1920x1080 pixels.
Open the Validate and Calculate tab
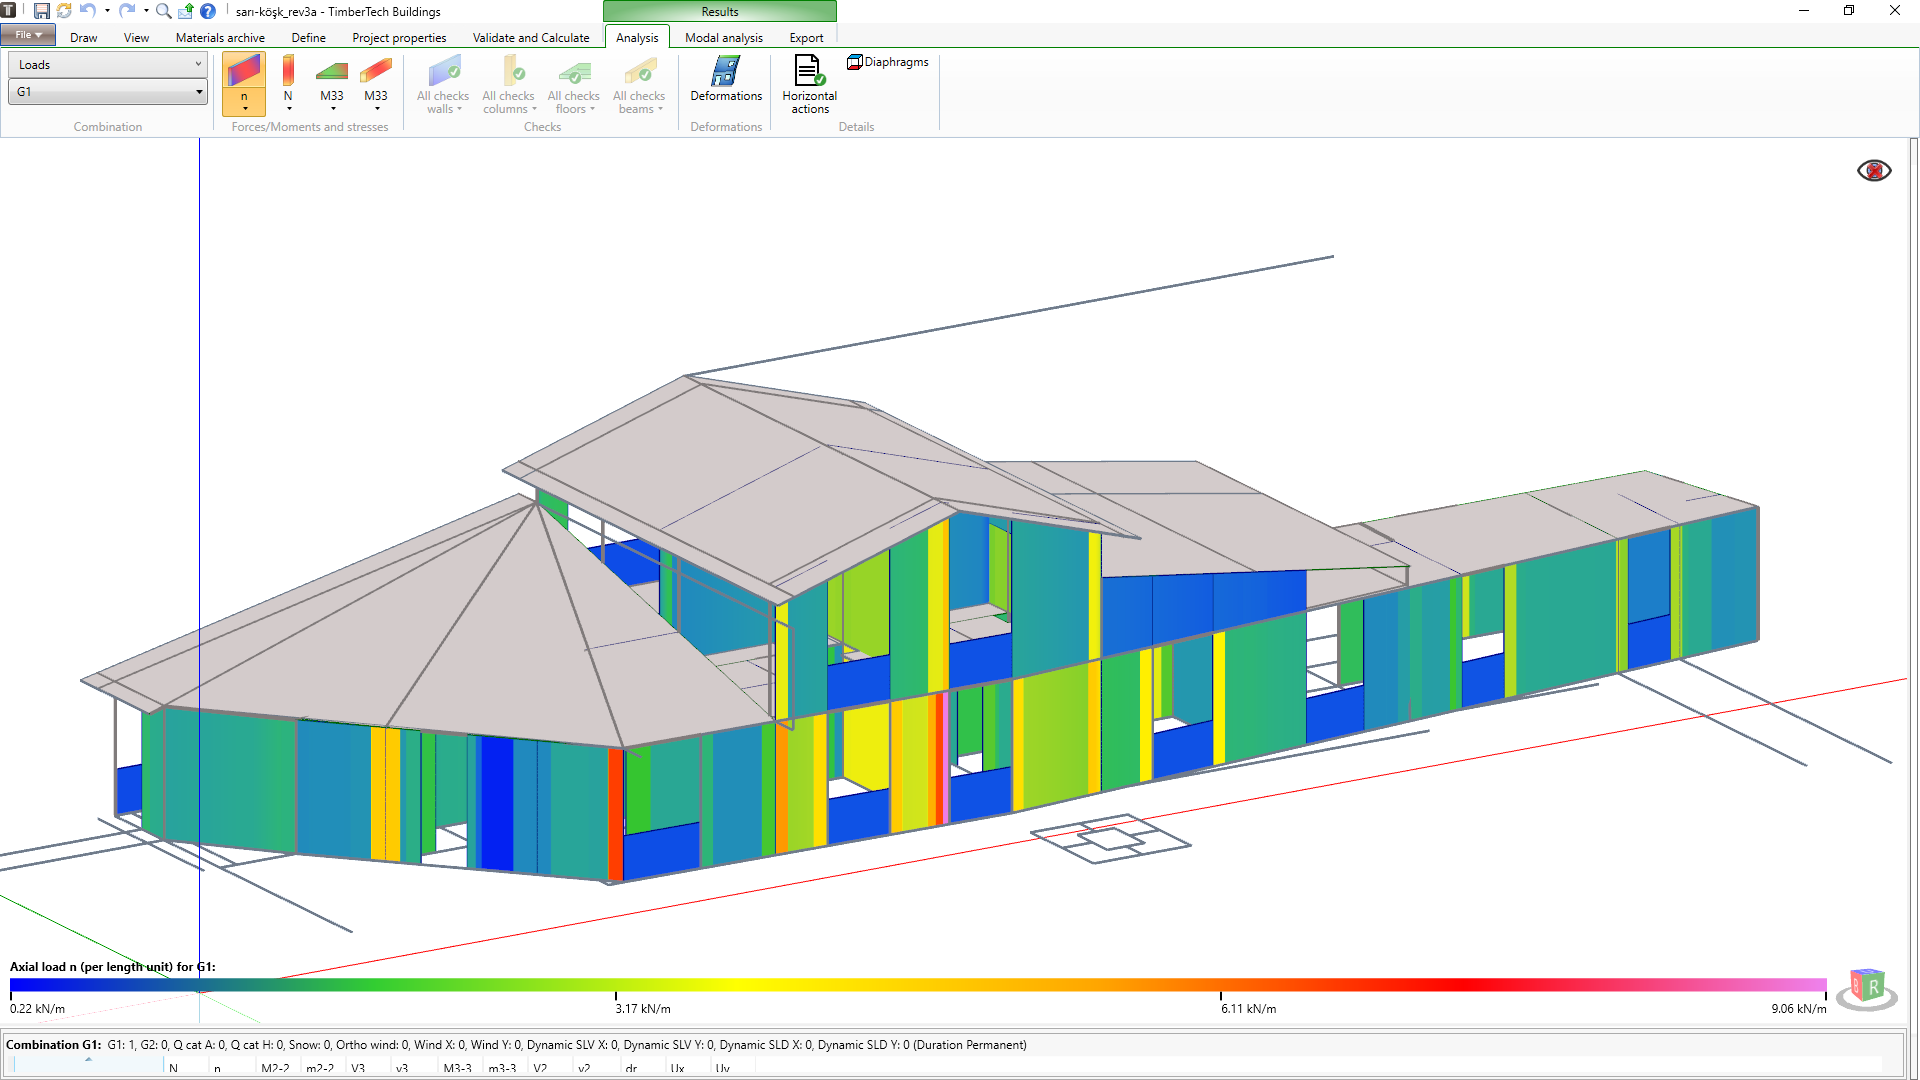(531, 38)
